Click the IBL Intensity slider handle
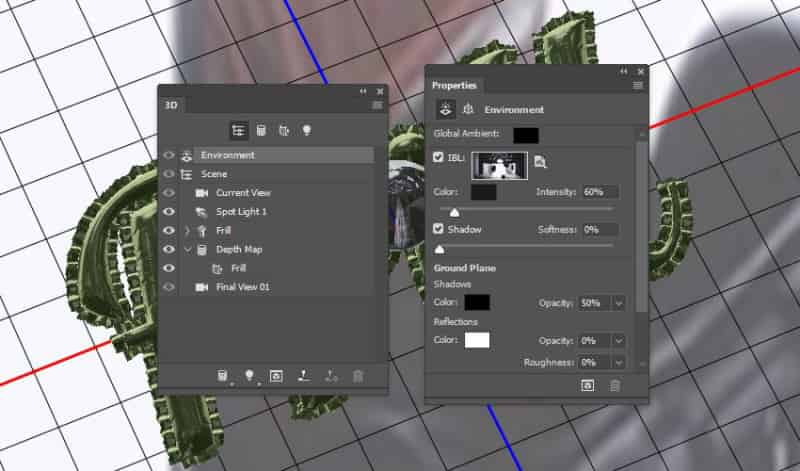This screenshot has width=800, height=471. [x=454, y=212]
